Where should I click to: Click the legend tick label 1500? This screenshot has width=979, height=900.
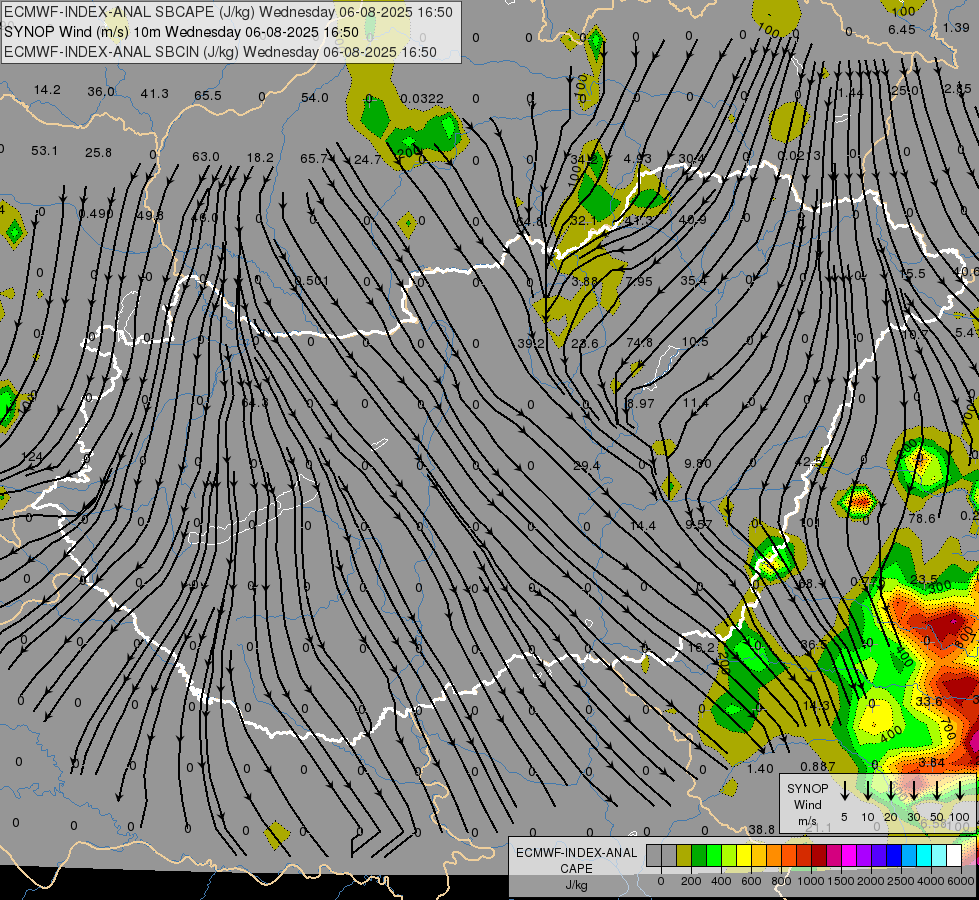tap(841, 881)
